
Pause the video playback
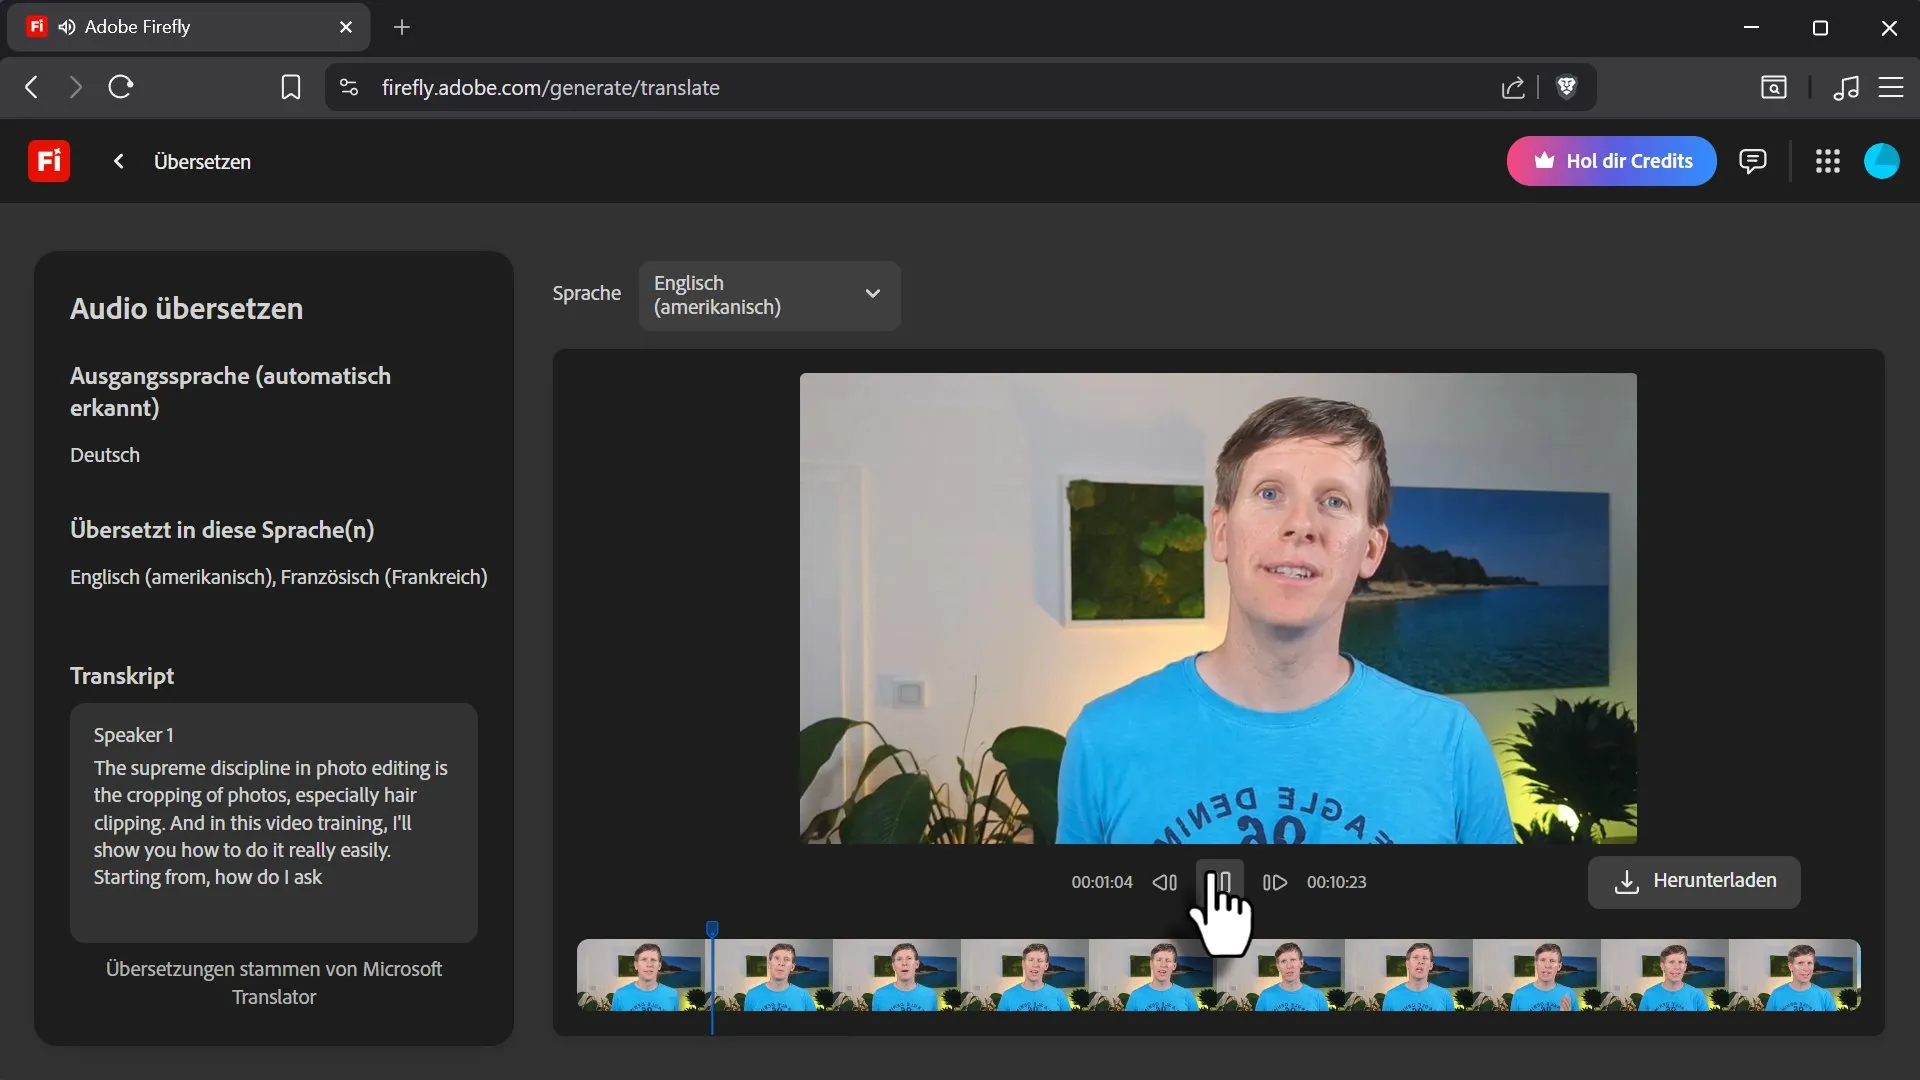pos(1219,882)
